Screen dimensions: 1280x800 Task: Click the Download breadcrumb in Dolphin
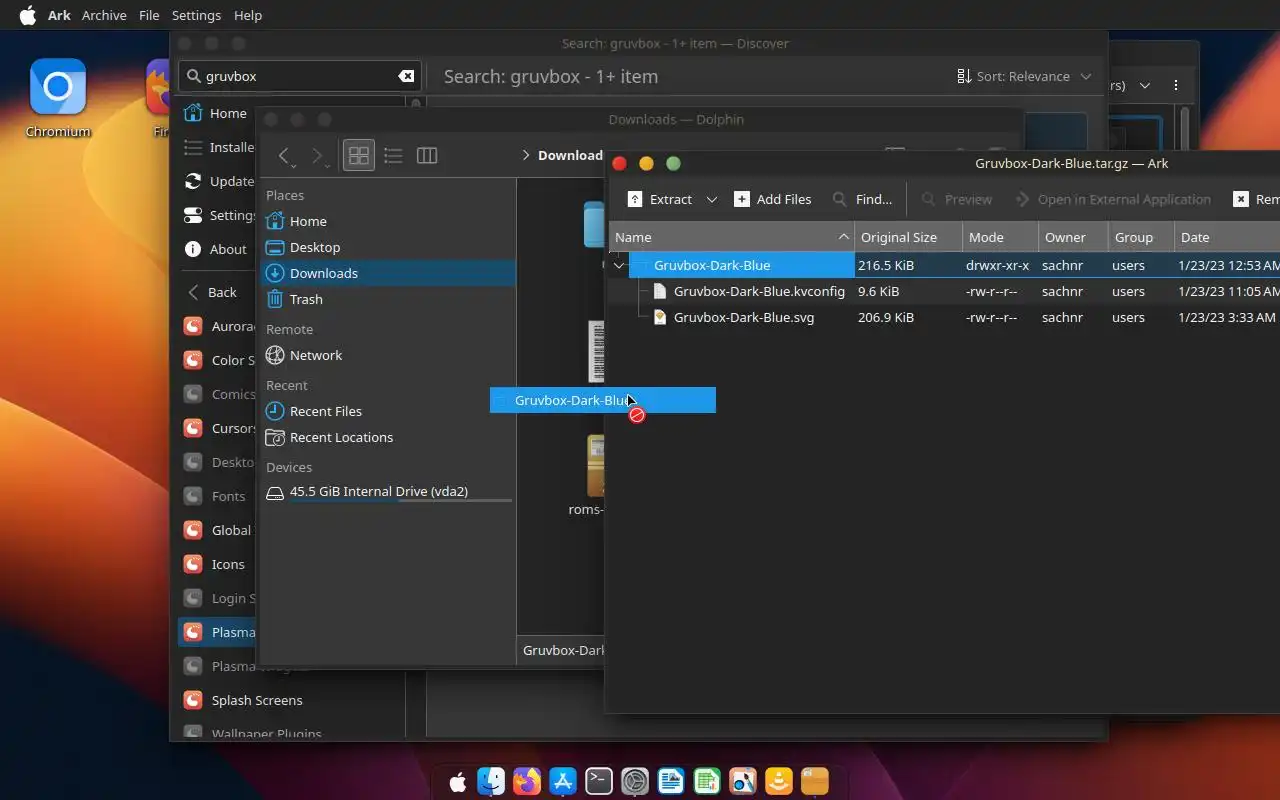(x=570, y=155)
